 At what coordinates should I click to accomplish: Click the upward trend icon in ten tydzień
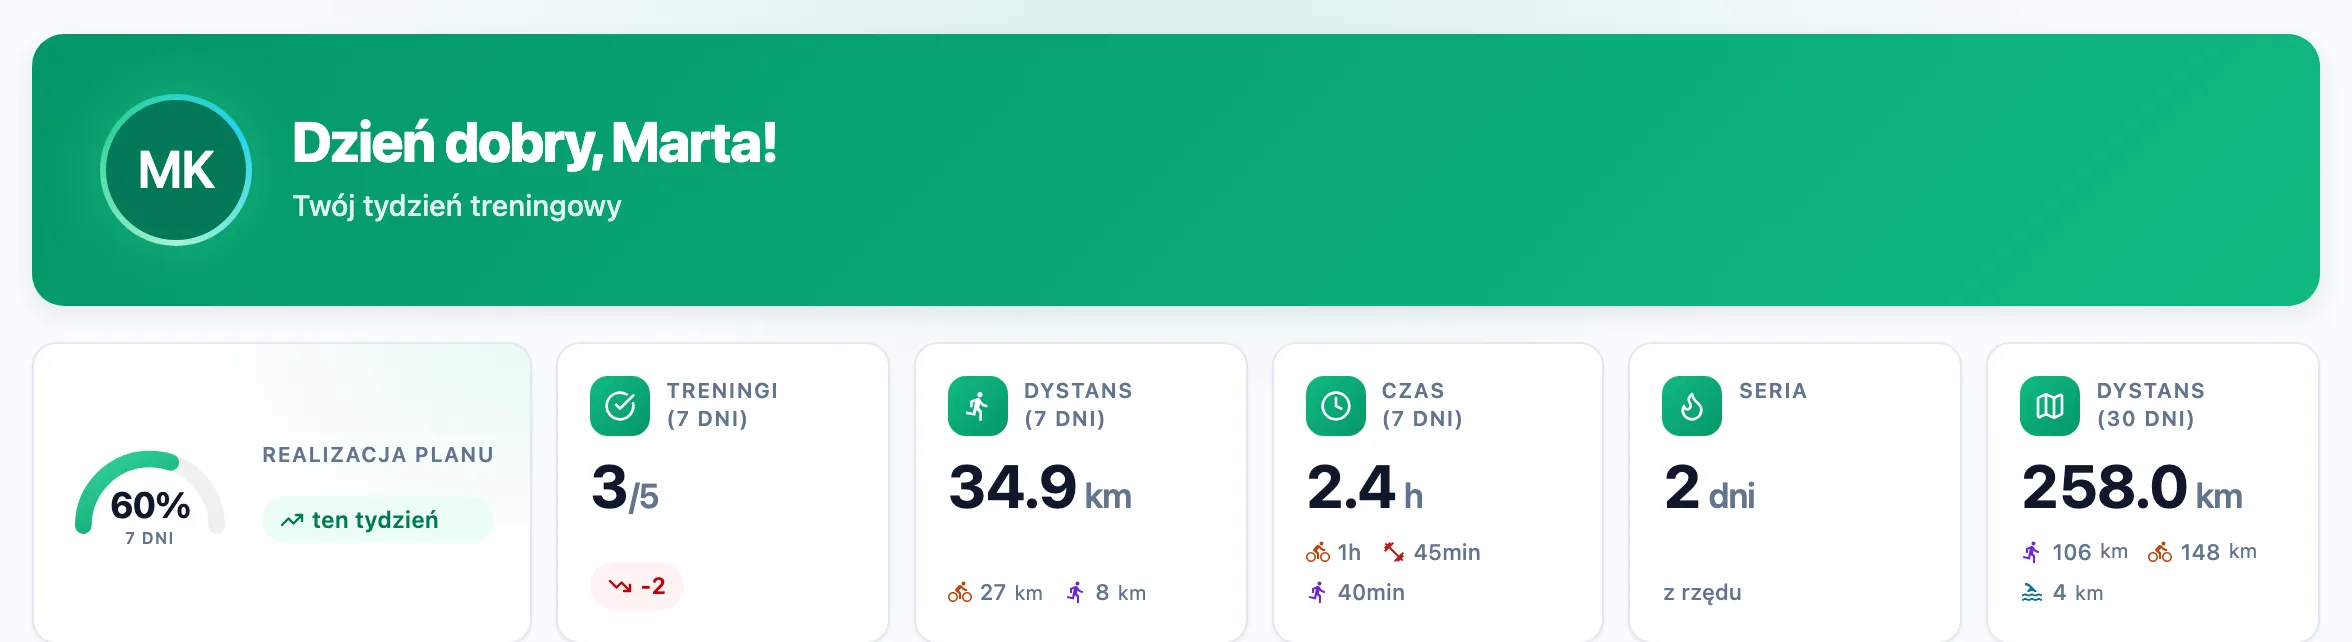[292, 520]
